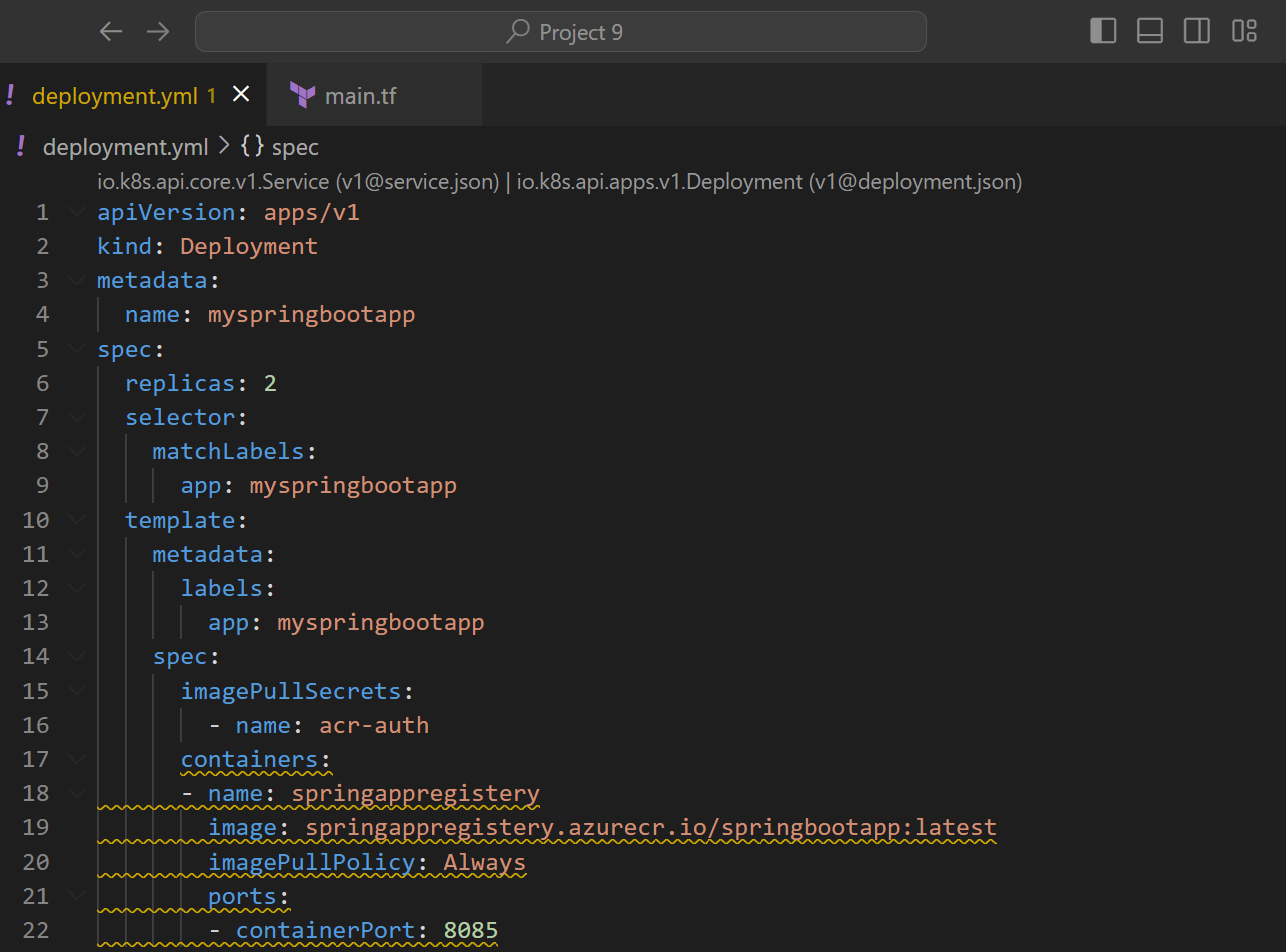The width and height of the screenshot is (1286, 952).
Task: Collapse the spec fold at line 5
Action: pos(77,349)
